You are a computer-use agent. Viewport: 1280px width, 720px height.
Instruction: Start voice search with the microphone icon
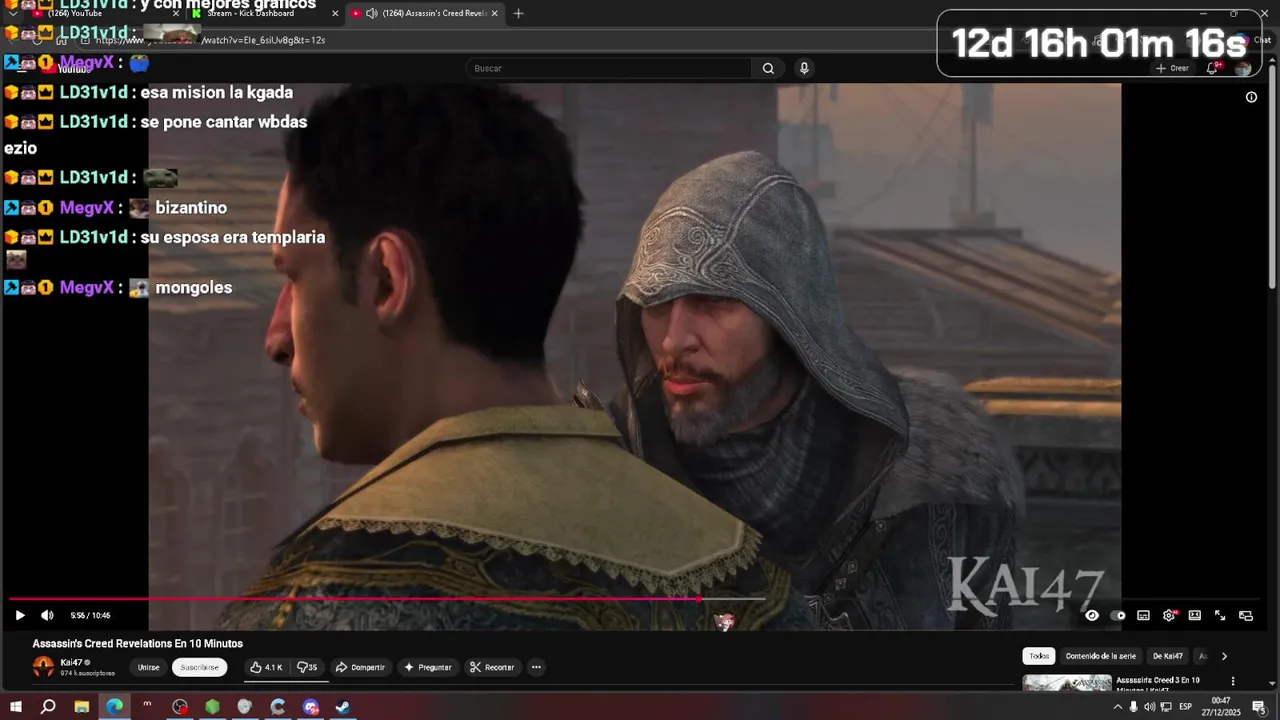click(x=804, y=68)
